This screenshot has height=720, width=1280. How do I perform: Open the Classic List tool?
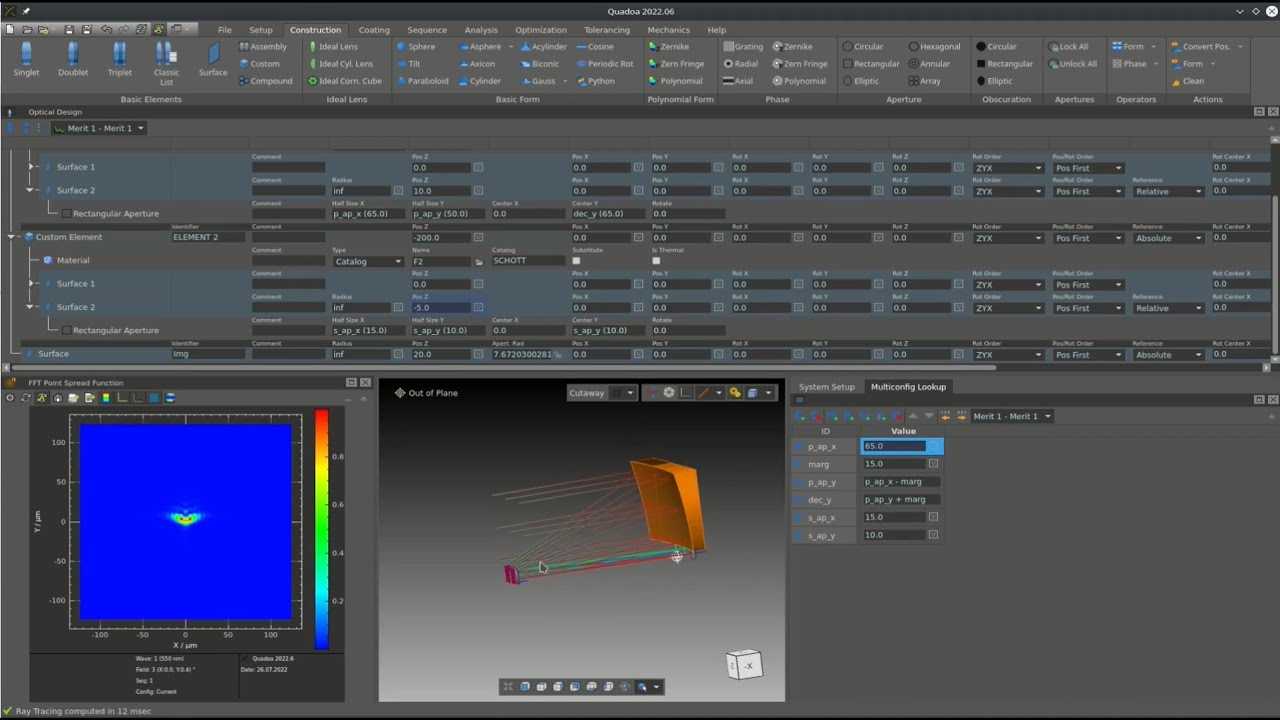(x=166, y=63)
